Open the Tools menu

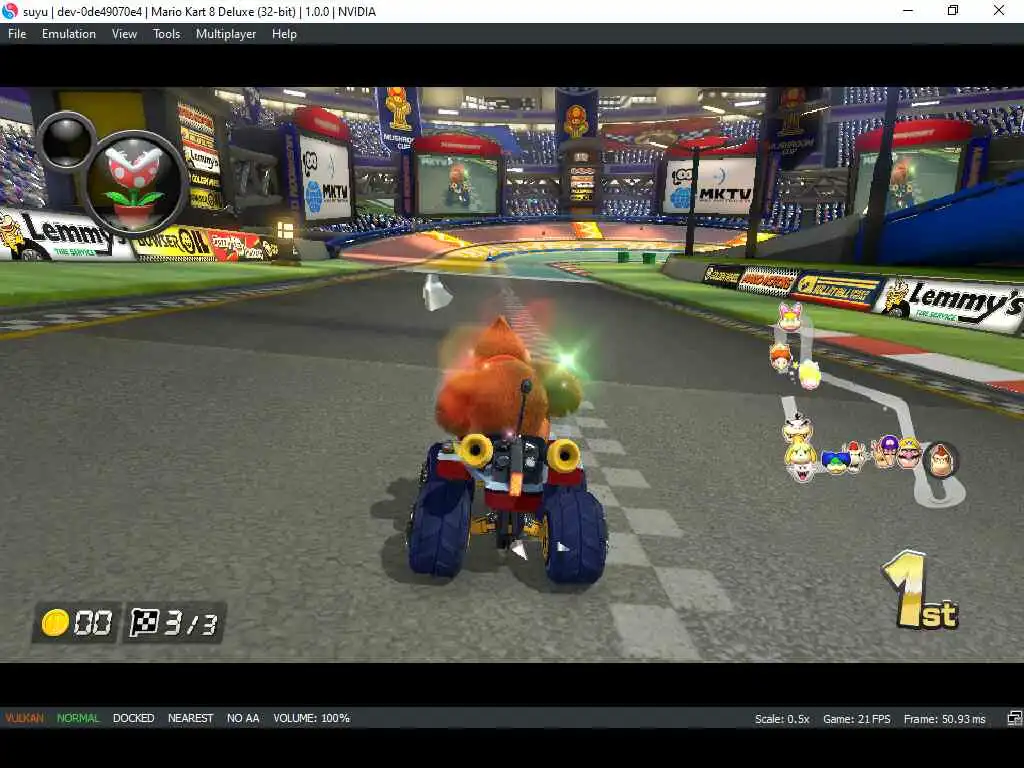pos(166,34)
